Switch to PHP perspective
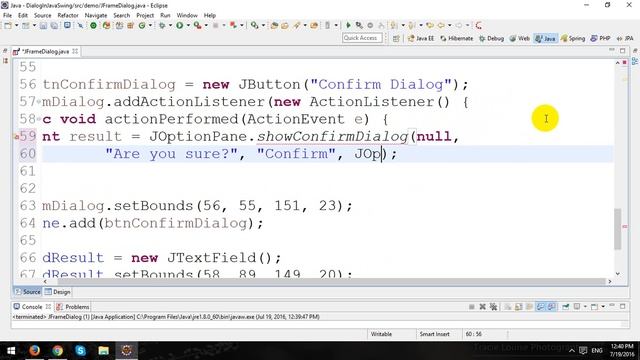The image size is (640, 360). tap(600, 38)
